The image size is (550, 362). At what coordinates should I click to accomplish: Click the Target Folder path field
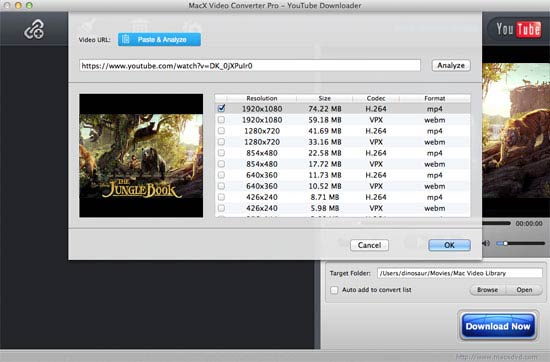click(x=460, y=273)
